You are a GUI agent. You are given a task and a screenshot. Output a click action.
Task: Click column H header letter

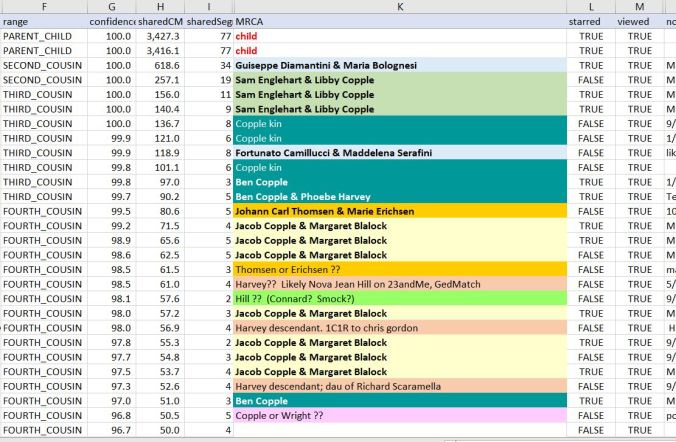tap(161, 6)
